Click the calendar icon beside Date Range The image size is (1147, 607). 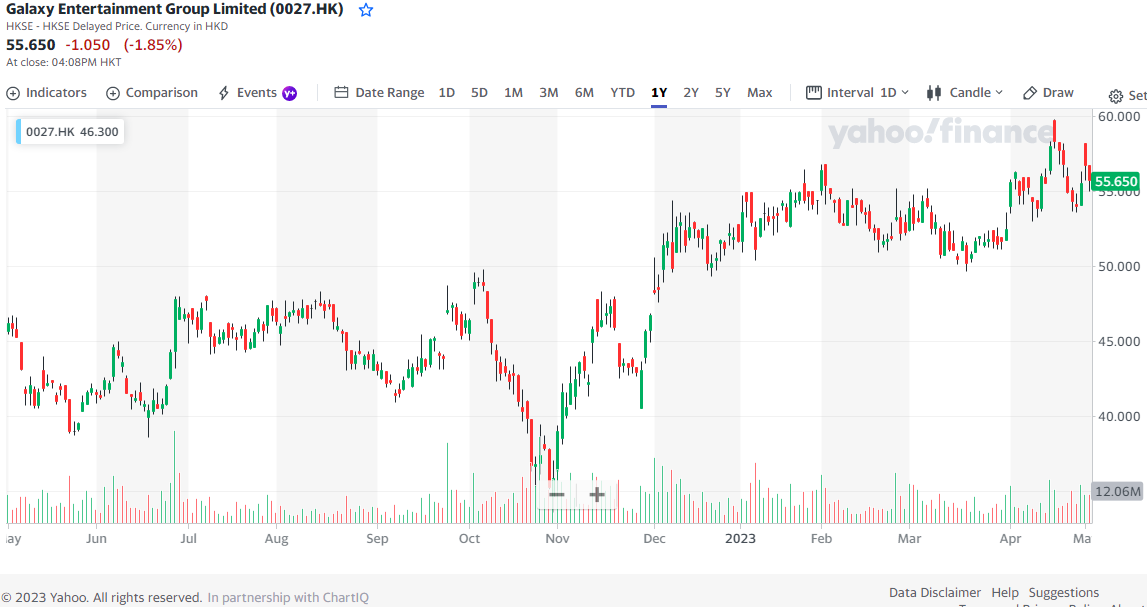(x=341, y=93)
